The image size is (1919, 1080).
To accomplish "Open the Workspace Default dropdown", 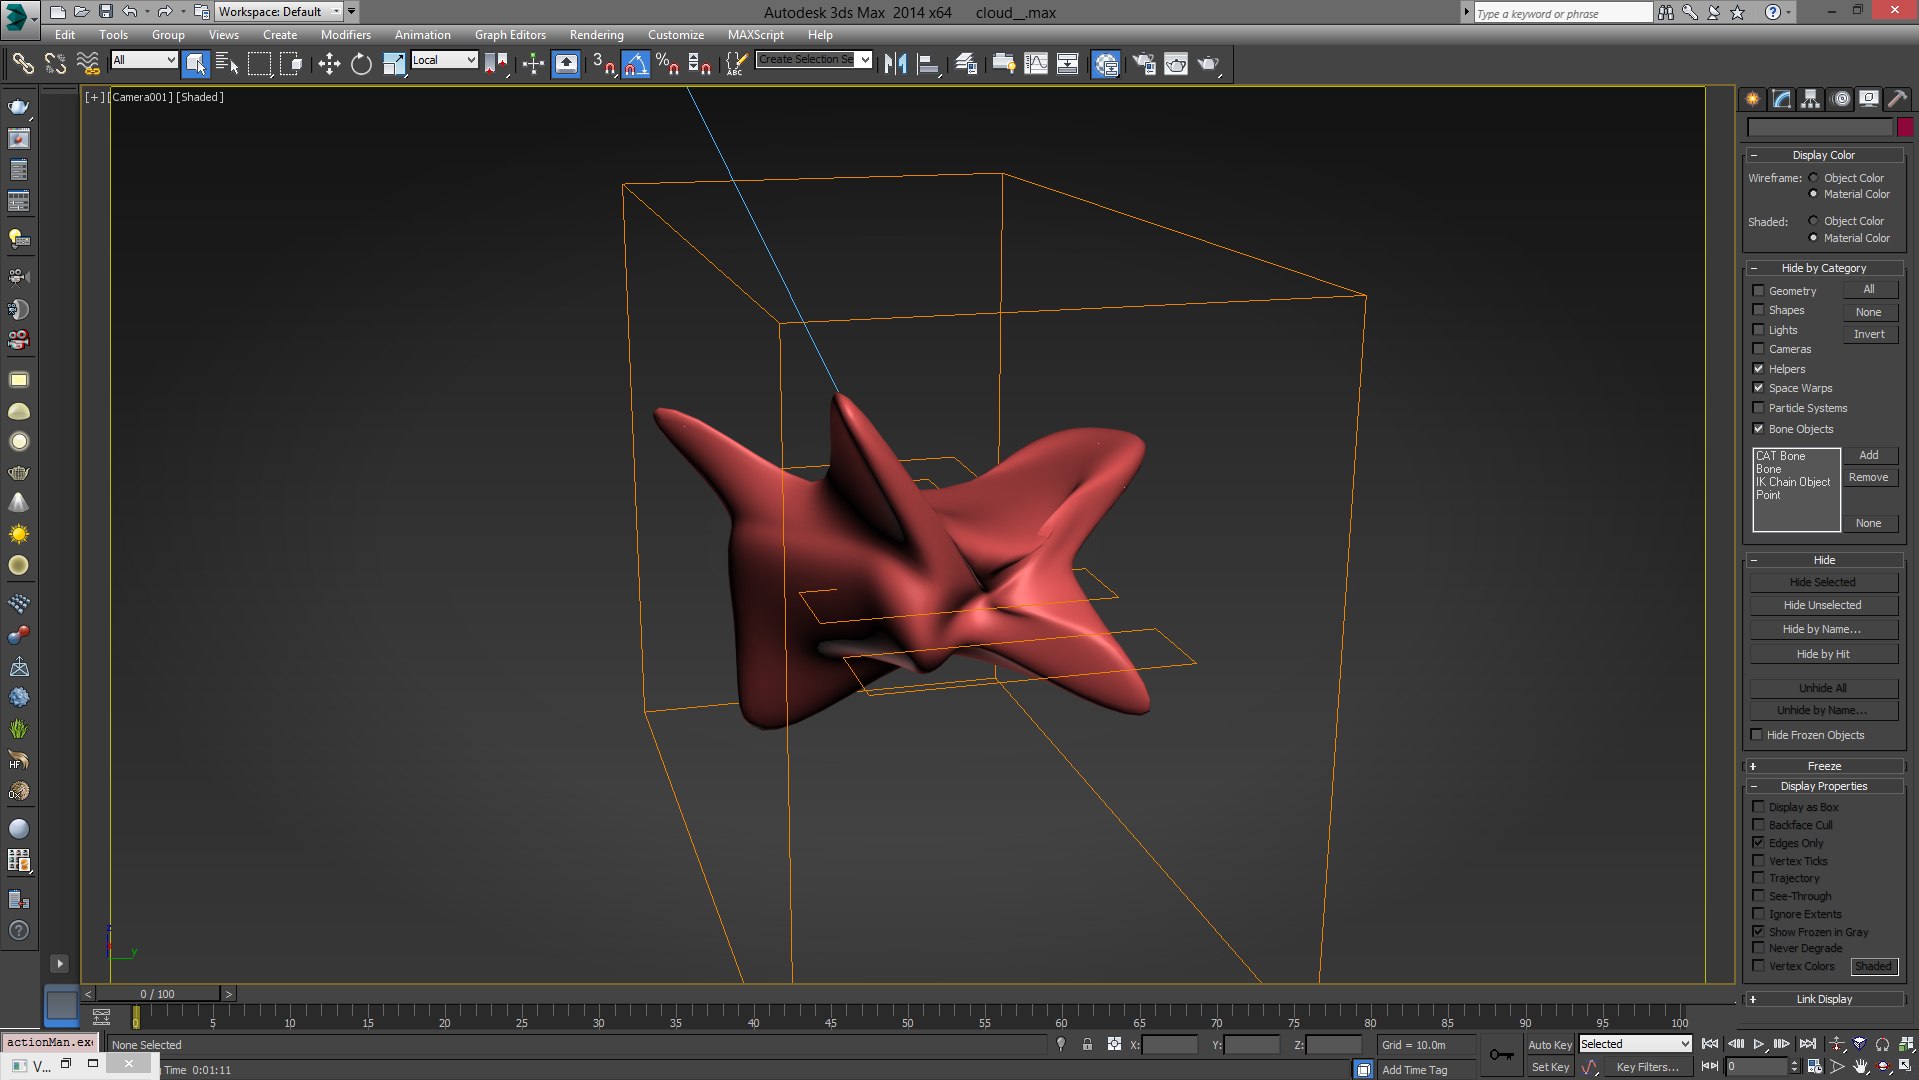I will click(x=279, y=12).
